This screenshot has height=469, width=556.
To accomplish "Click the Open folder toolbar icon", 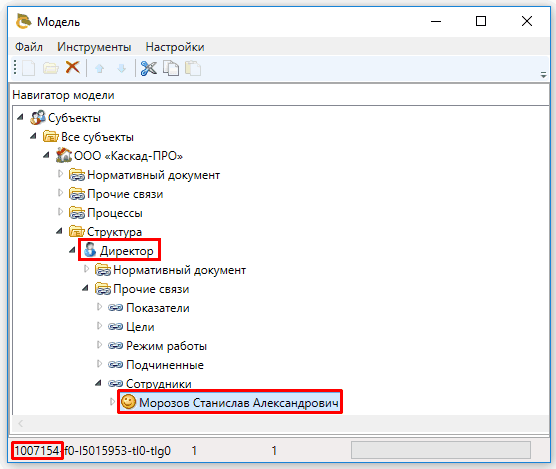I will [x=51, y=68].
